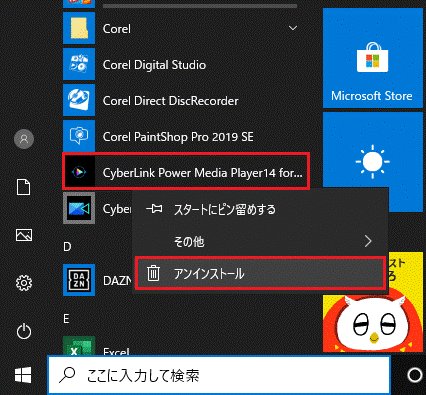Click the CyberLink Power Media Player icon

(x=79, y=172)
